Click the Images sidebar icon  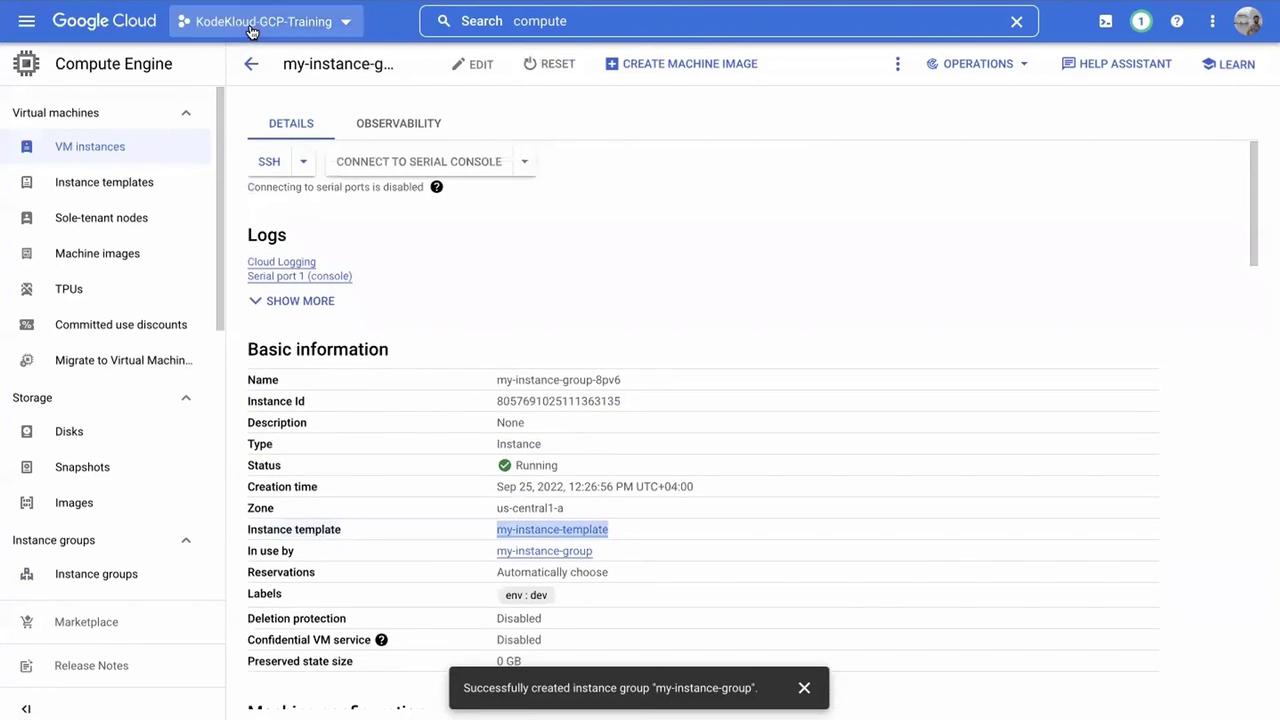click(x=27, y=503)
